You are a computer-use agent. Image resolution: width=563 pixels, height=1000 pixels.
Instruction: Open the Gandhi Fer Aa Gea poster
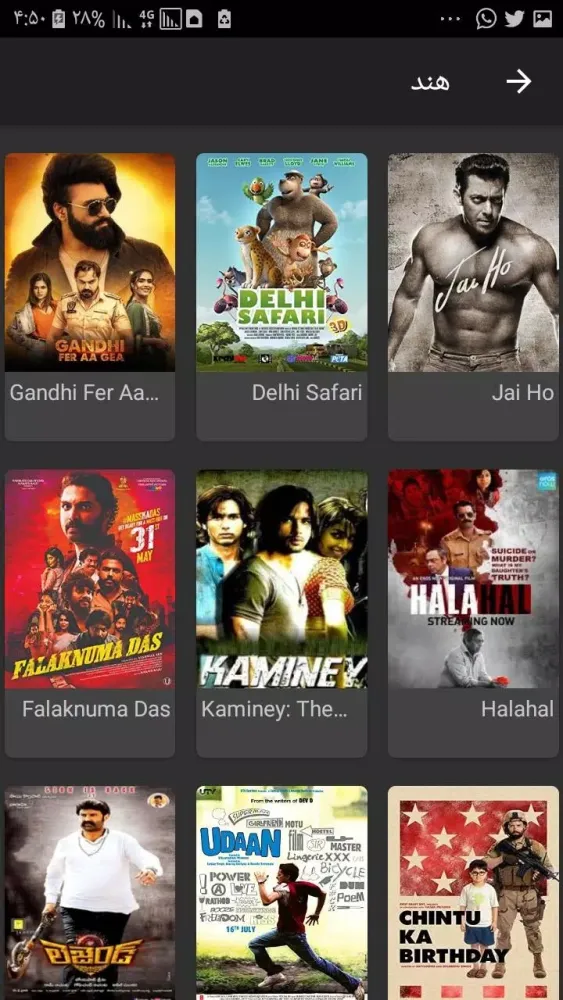coord(90,262)
